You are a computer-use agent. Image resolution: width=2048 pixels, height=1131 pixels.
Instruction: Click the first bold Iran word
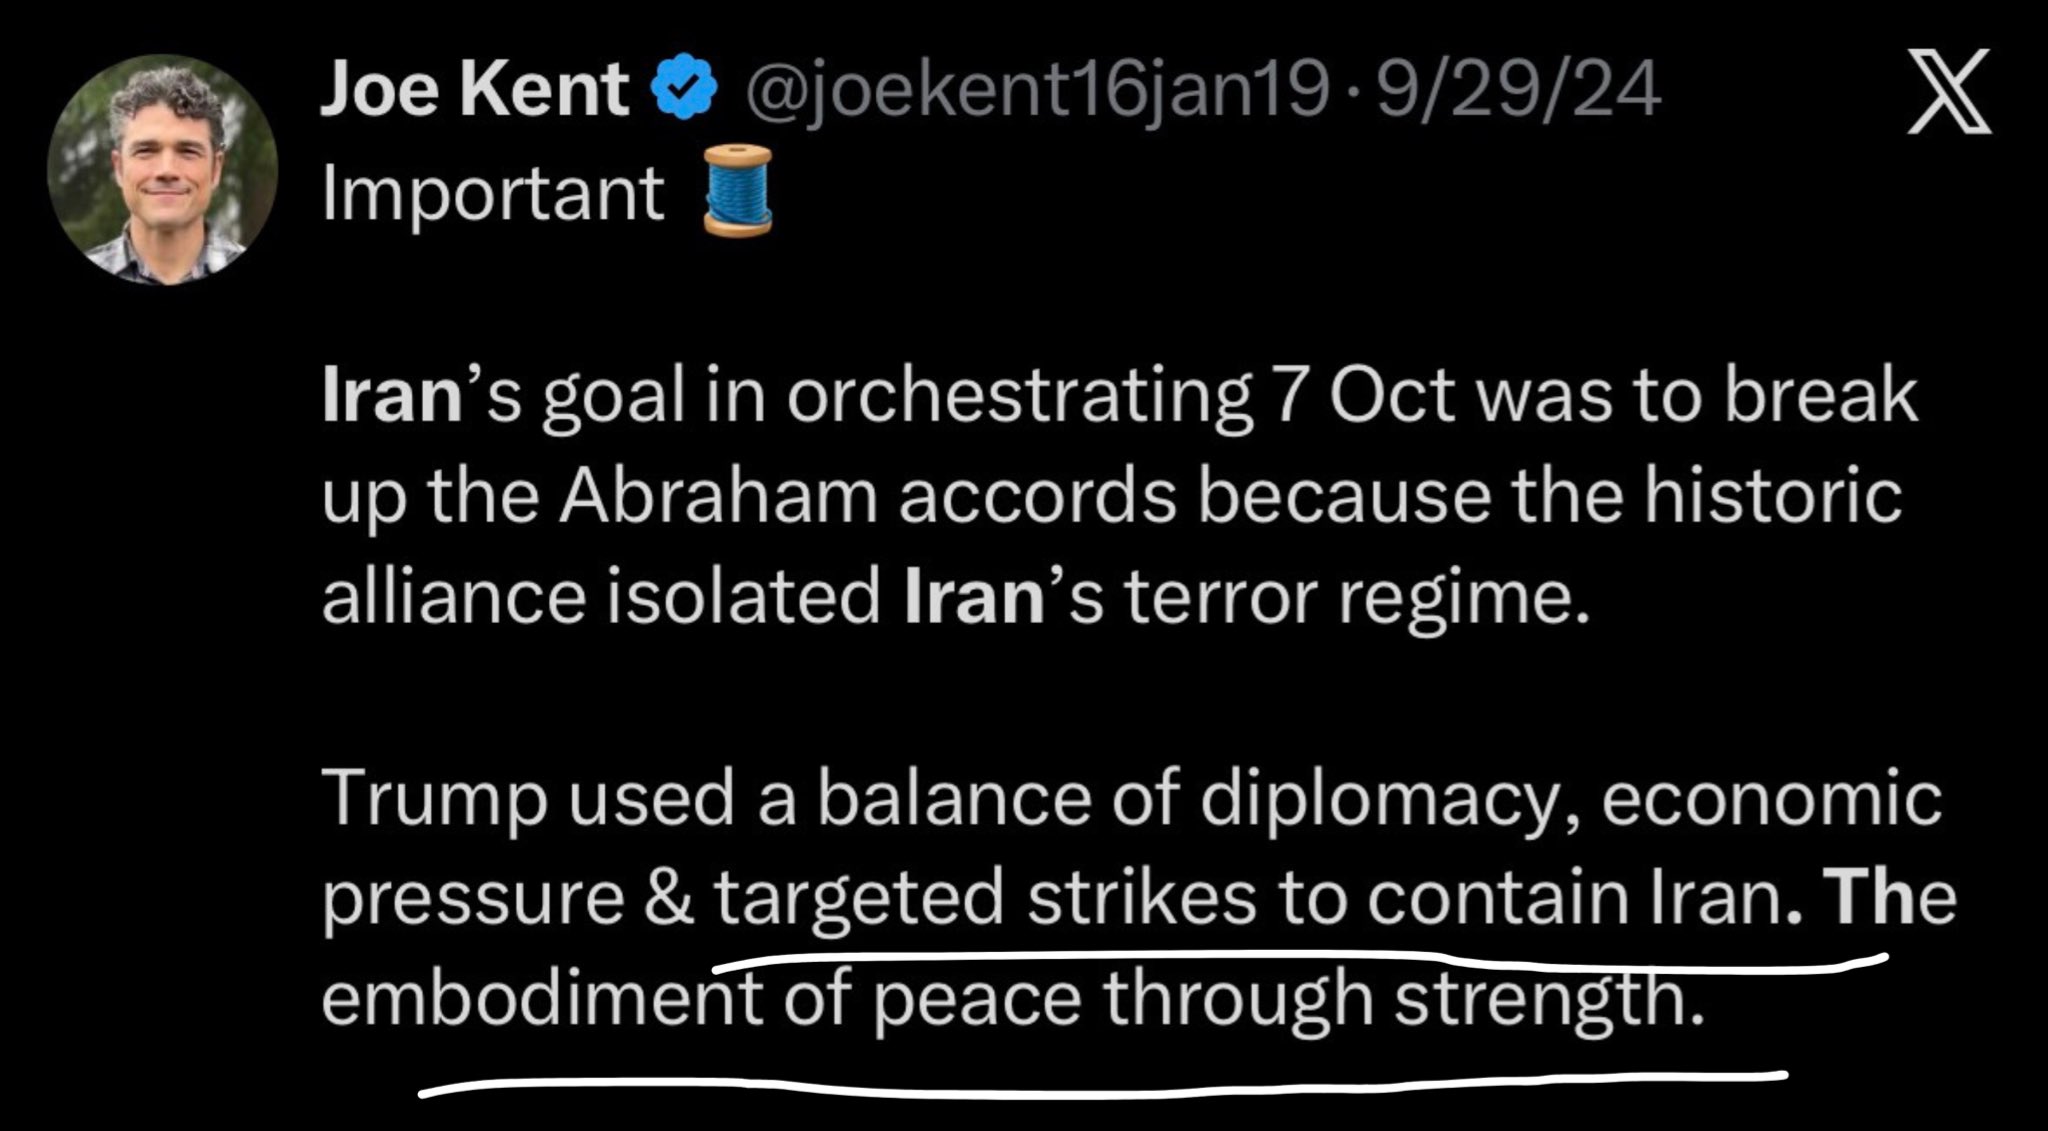point(391,397)
